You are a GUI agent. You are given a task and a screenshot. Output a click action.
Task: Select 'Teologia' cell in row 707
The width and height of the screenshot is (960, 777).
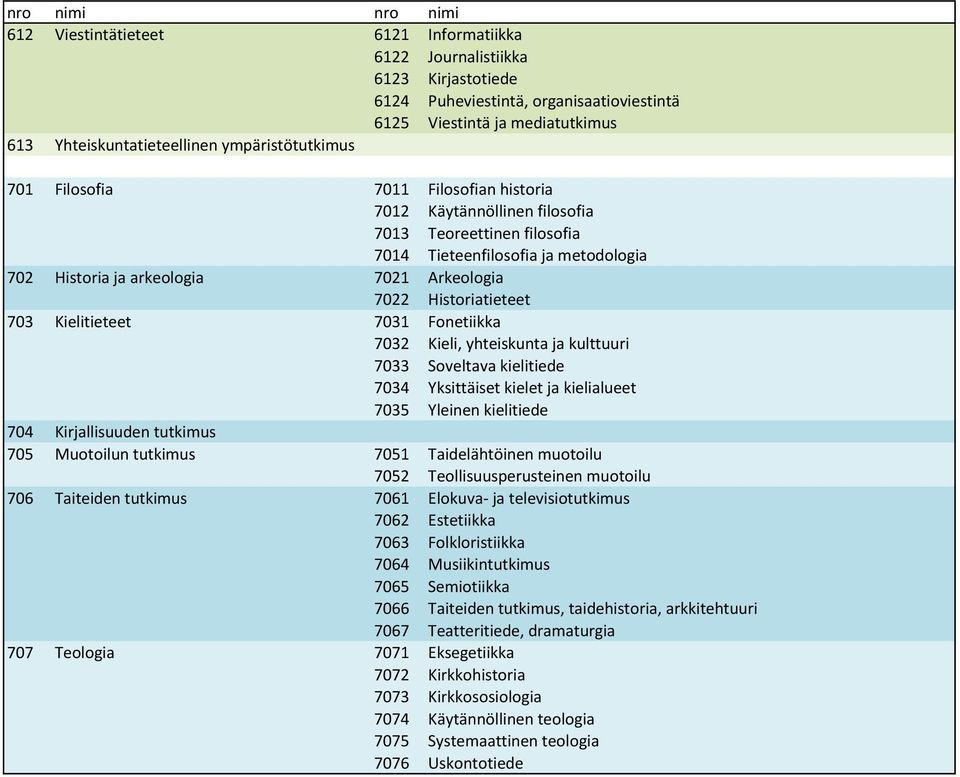84,652
